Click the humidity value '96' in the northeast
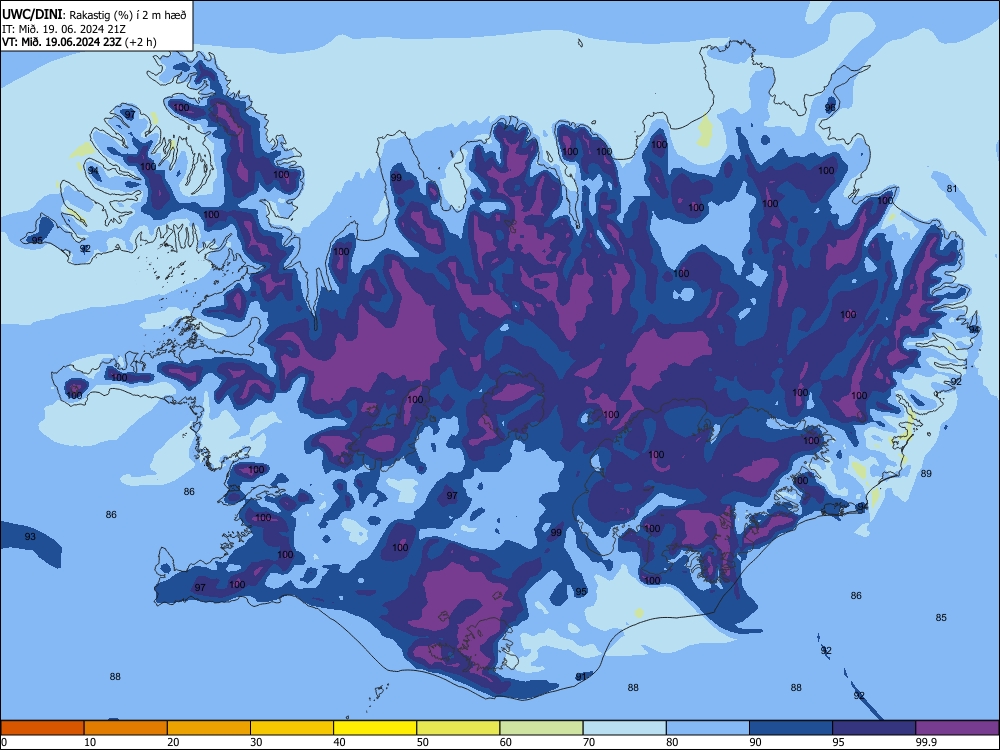Image resolution: width=1000 pixels, height=750 pixels. tap(830, 108)
